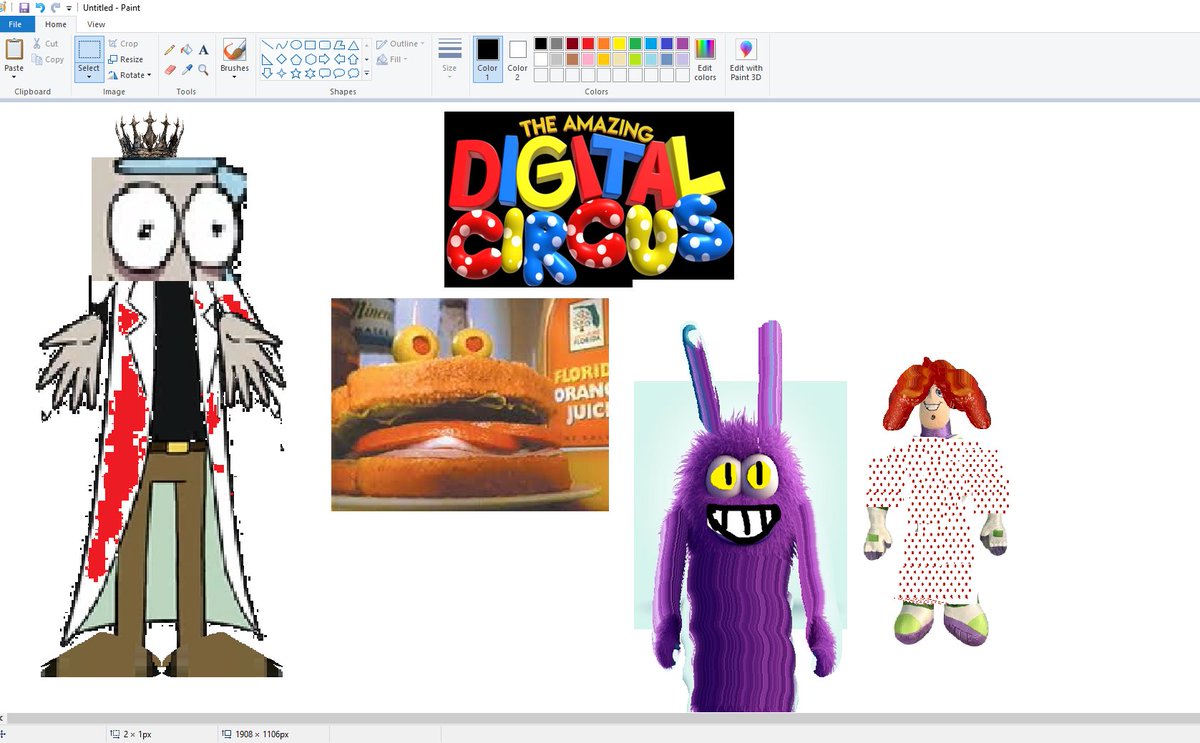Choose the Four-point star shape
1200x743 pixels.
[282, 73]
